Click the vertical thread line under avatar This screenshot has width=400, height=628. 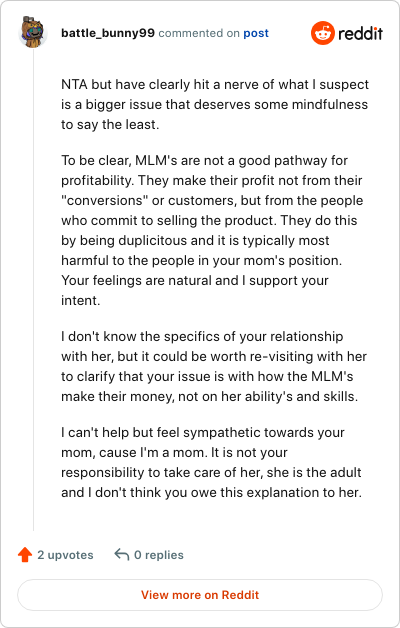coord(33,289)
